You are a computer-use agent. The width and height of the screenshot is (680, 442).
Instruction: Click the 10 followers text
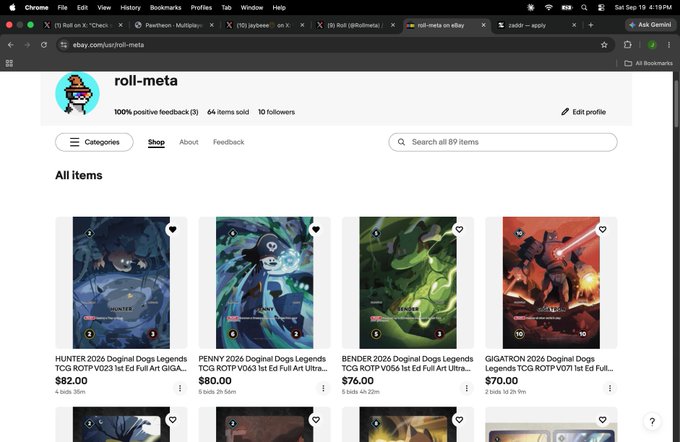point(276,112)
